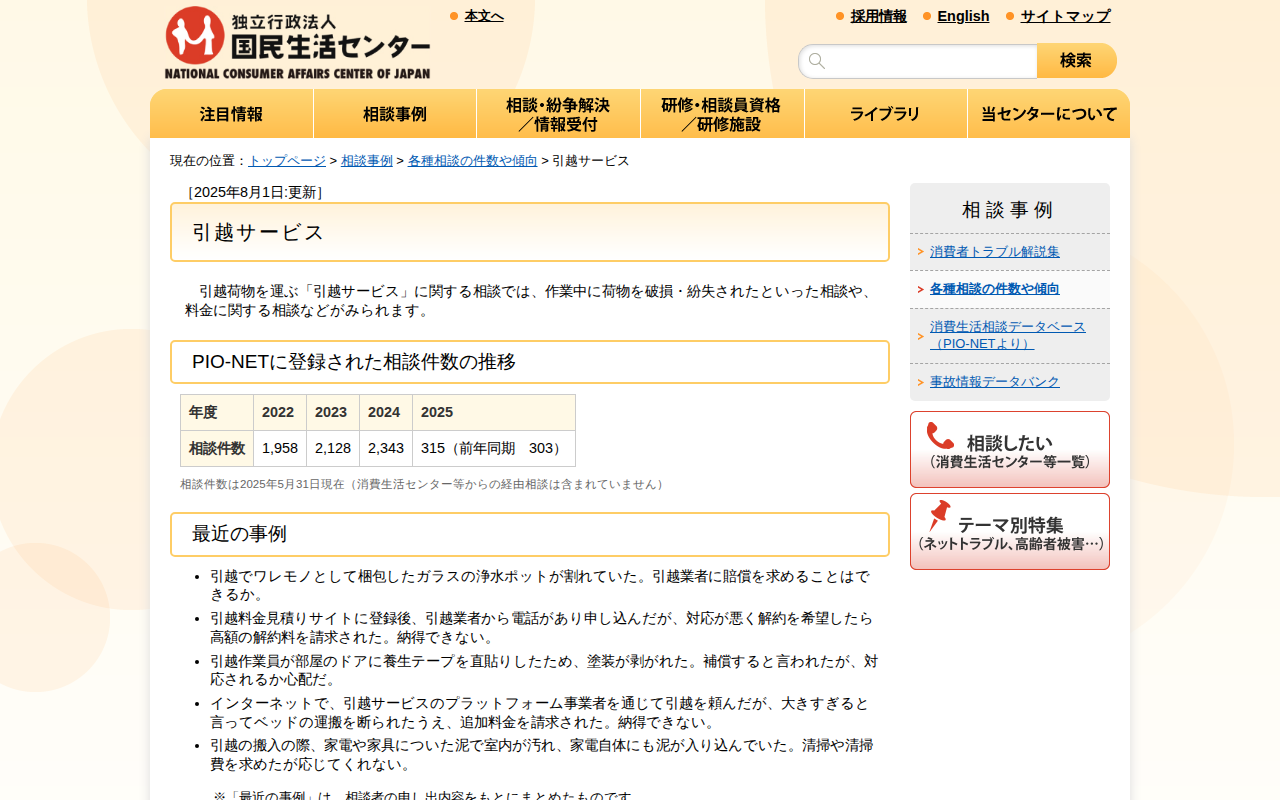The height and width of the screenshot is (800, 1280).
Task: Open the 相談事例 navigation menu
Action: [x=395, y=114]
